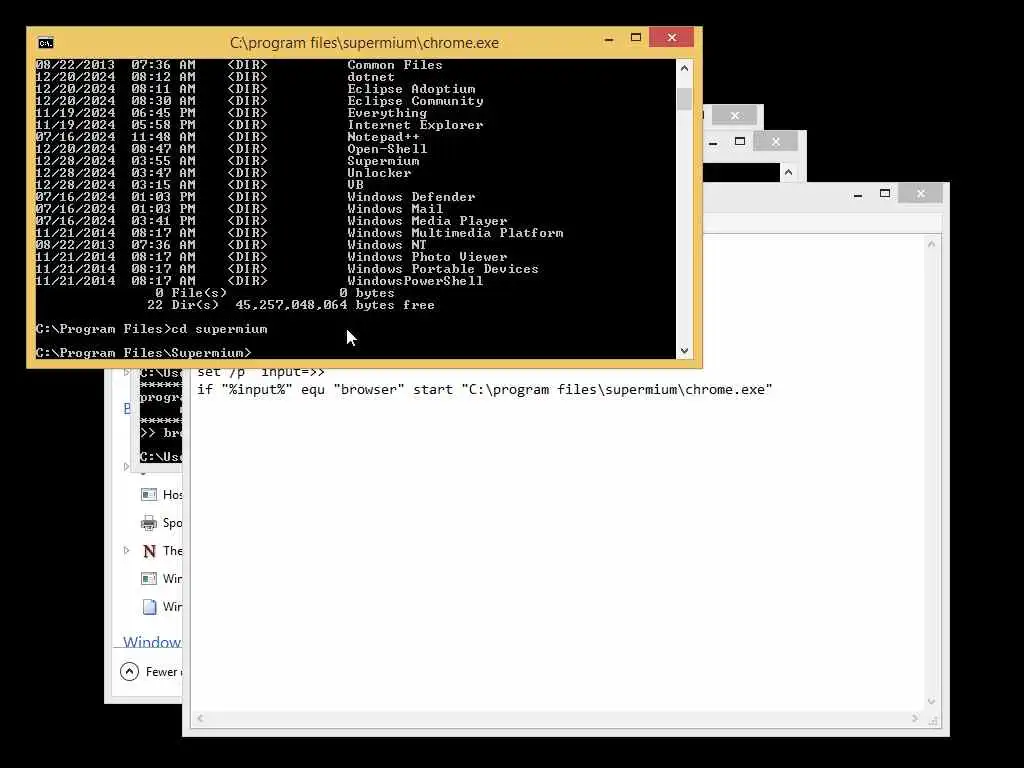Click the Command Prompt scrollbar down arrow

(684, 351)
